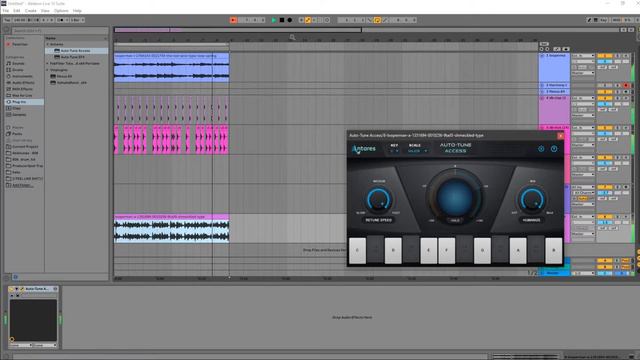Click the Hold button under center dial
The image size is (640, 360).
click(455, 220)
